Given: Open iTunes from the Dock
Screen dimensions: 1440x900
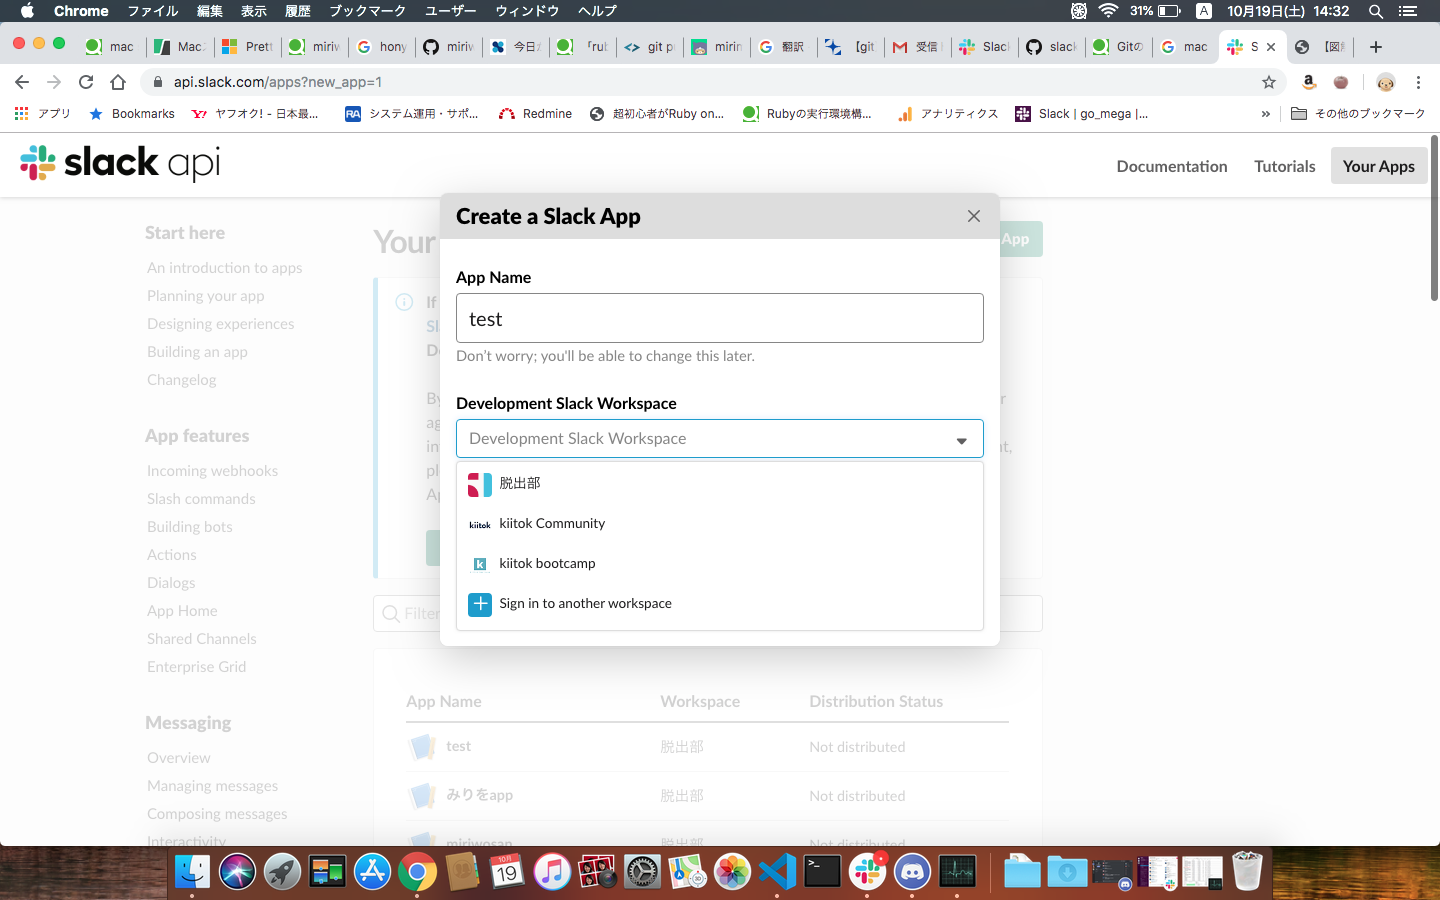Looking at the screenshot, I should [x=552, y=872].
